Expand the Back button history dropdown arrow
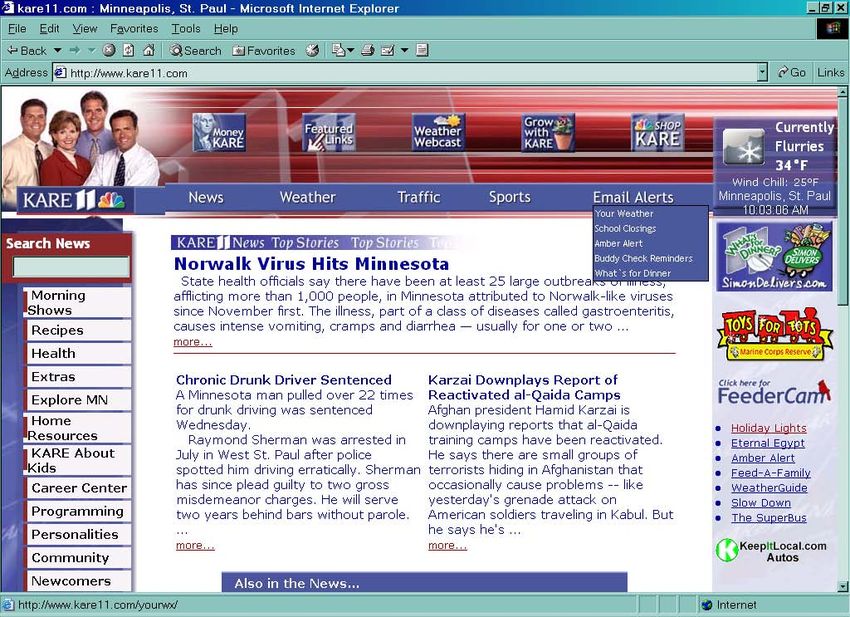Viewport: 850px width, 617px height. point(57,50)
